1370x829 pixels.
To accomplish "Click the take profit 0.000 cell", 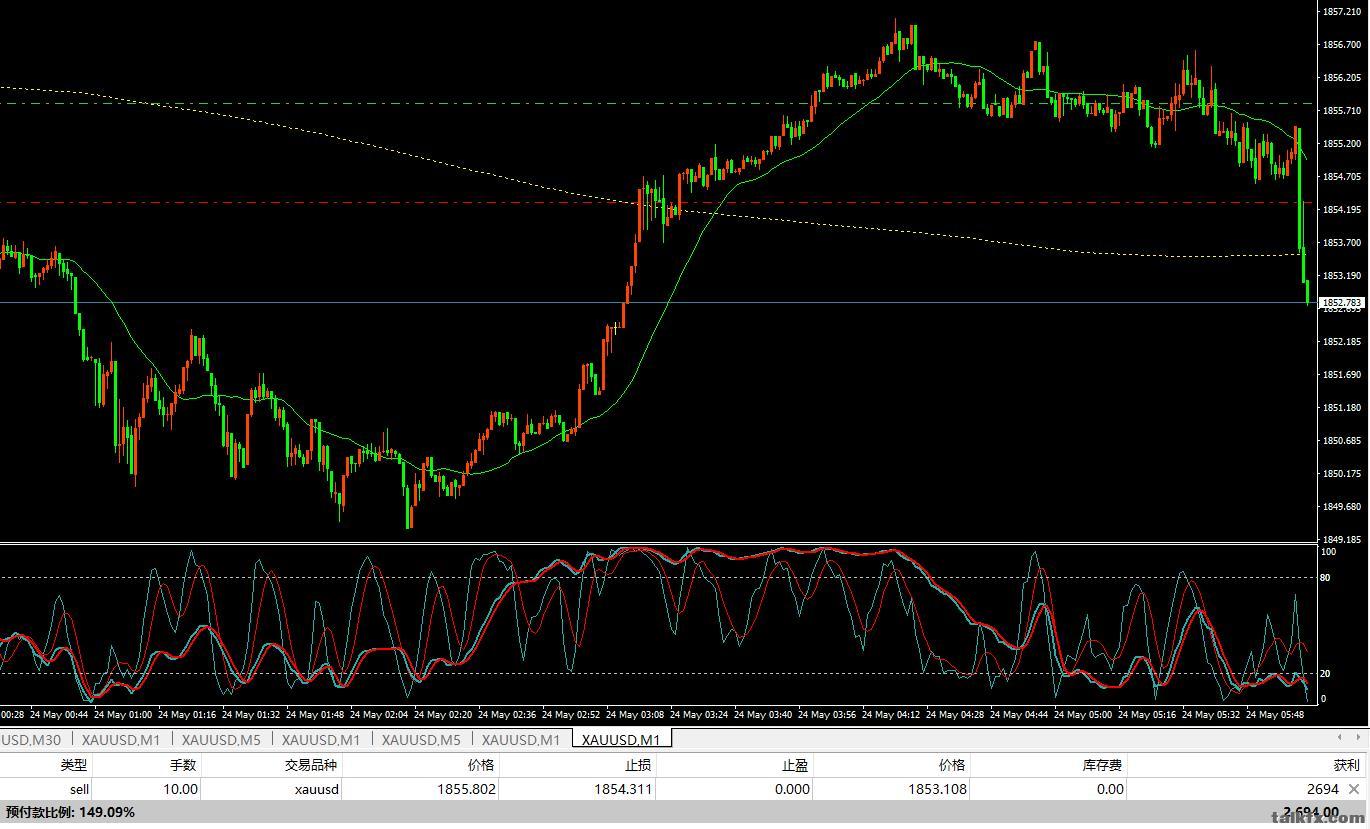I will coord(792,789).
